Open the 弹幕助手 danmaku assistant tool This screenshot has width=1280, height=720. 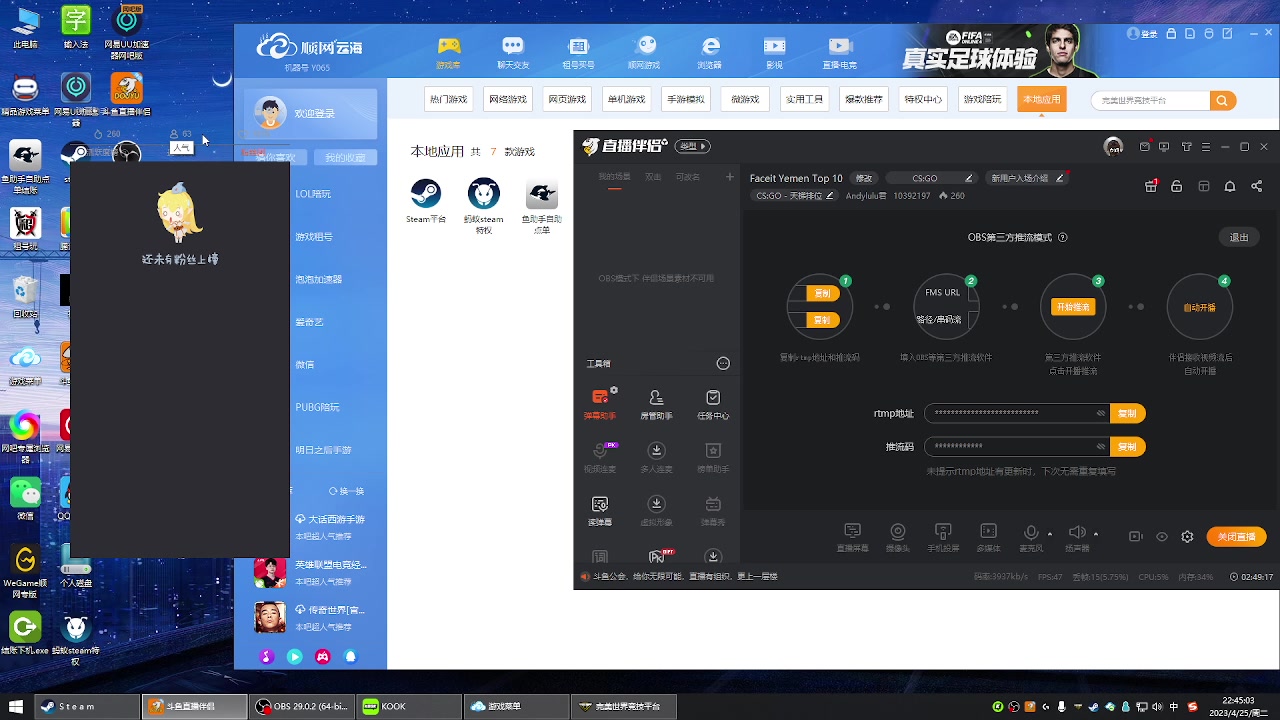(600, 403)
